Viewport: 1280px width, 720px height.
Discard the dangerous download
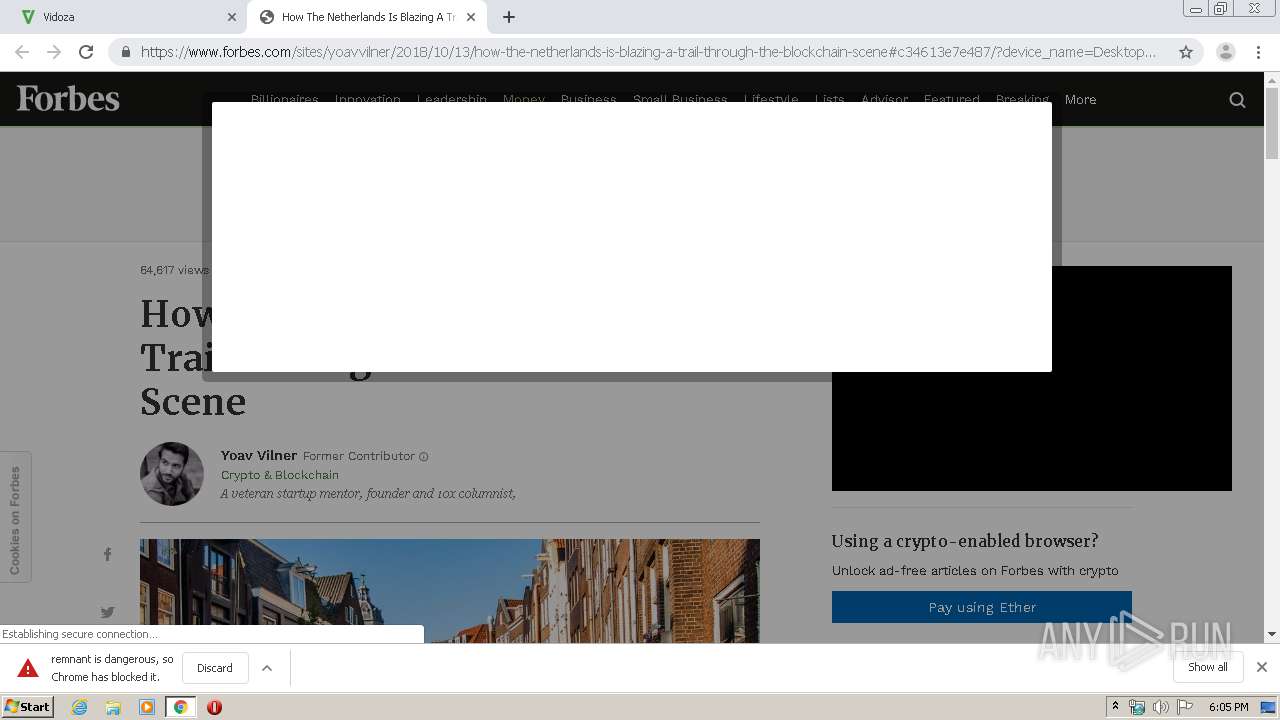coord(215,668)
